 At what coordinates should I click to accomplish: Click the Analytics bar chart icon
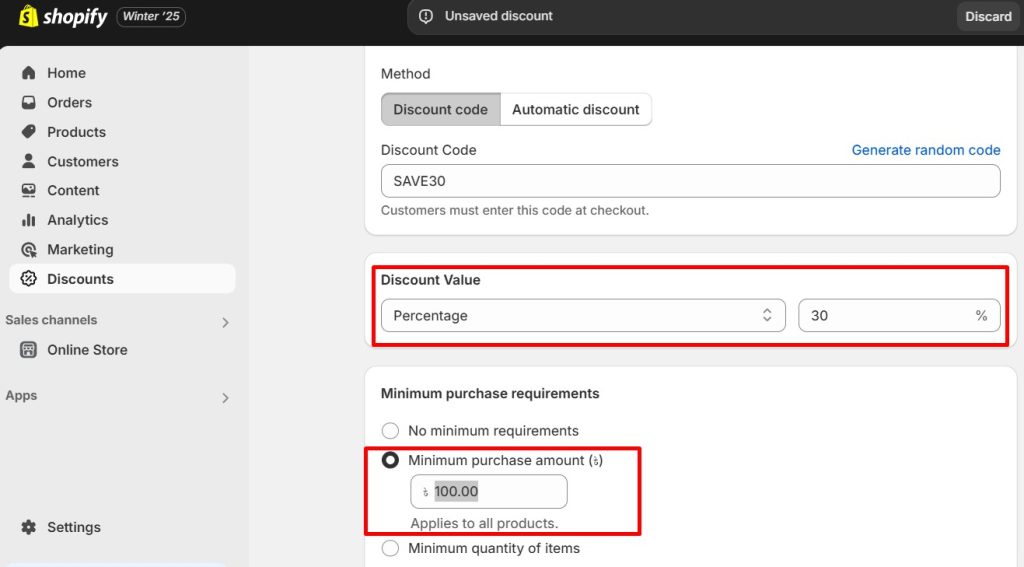(28, 220)
